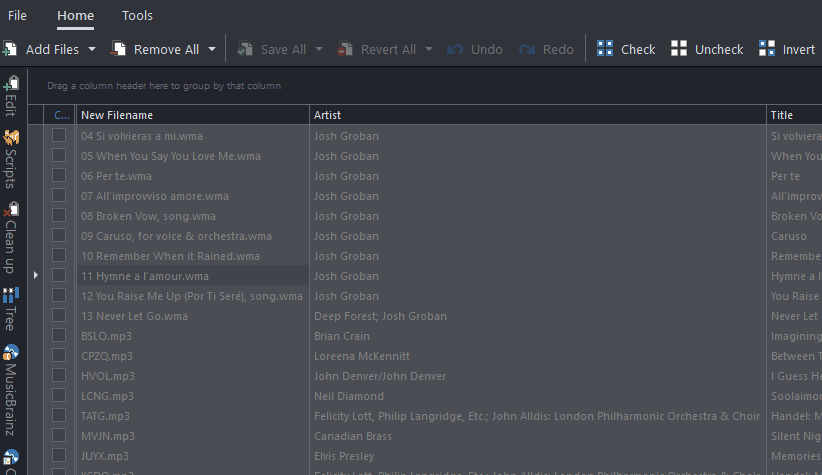822x475 pixels.
Task: Check the box for LCNG.mp3
Action: [x=59, y=395]
